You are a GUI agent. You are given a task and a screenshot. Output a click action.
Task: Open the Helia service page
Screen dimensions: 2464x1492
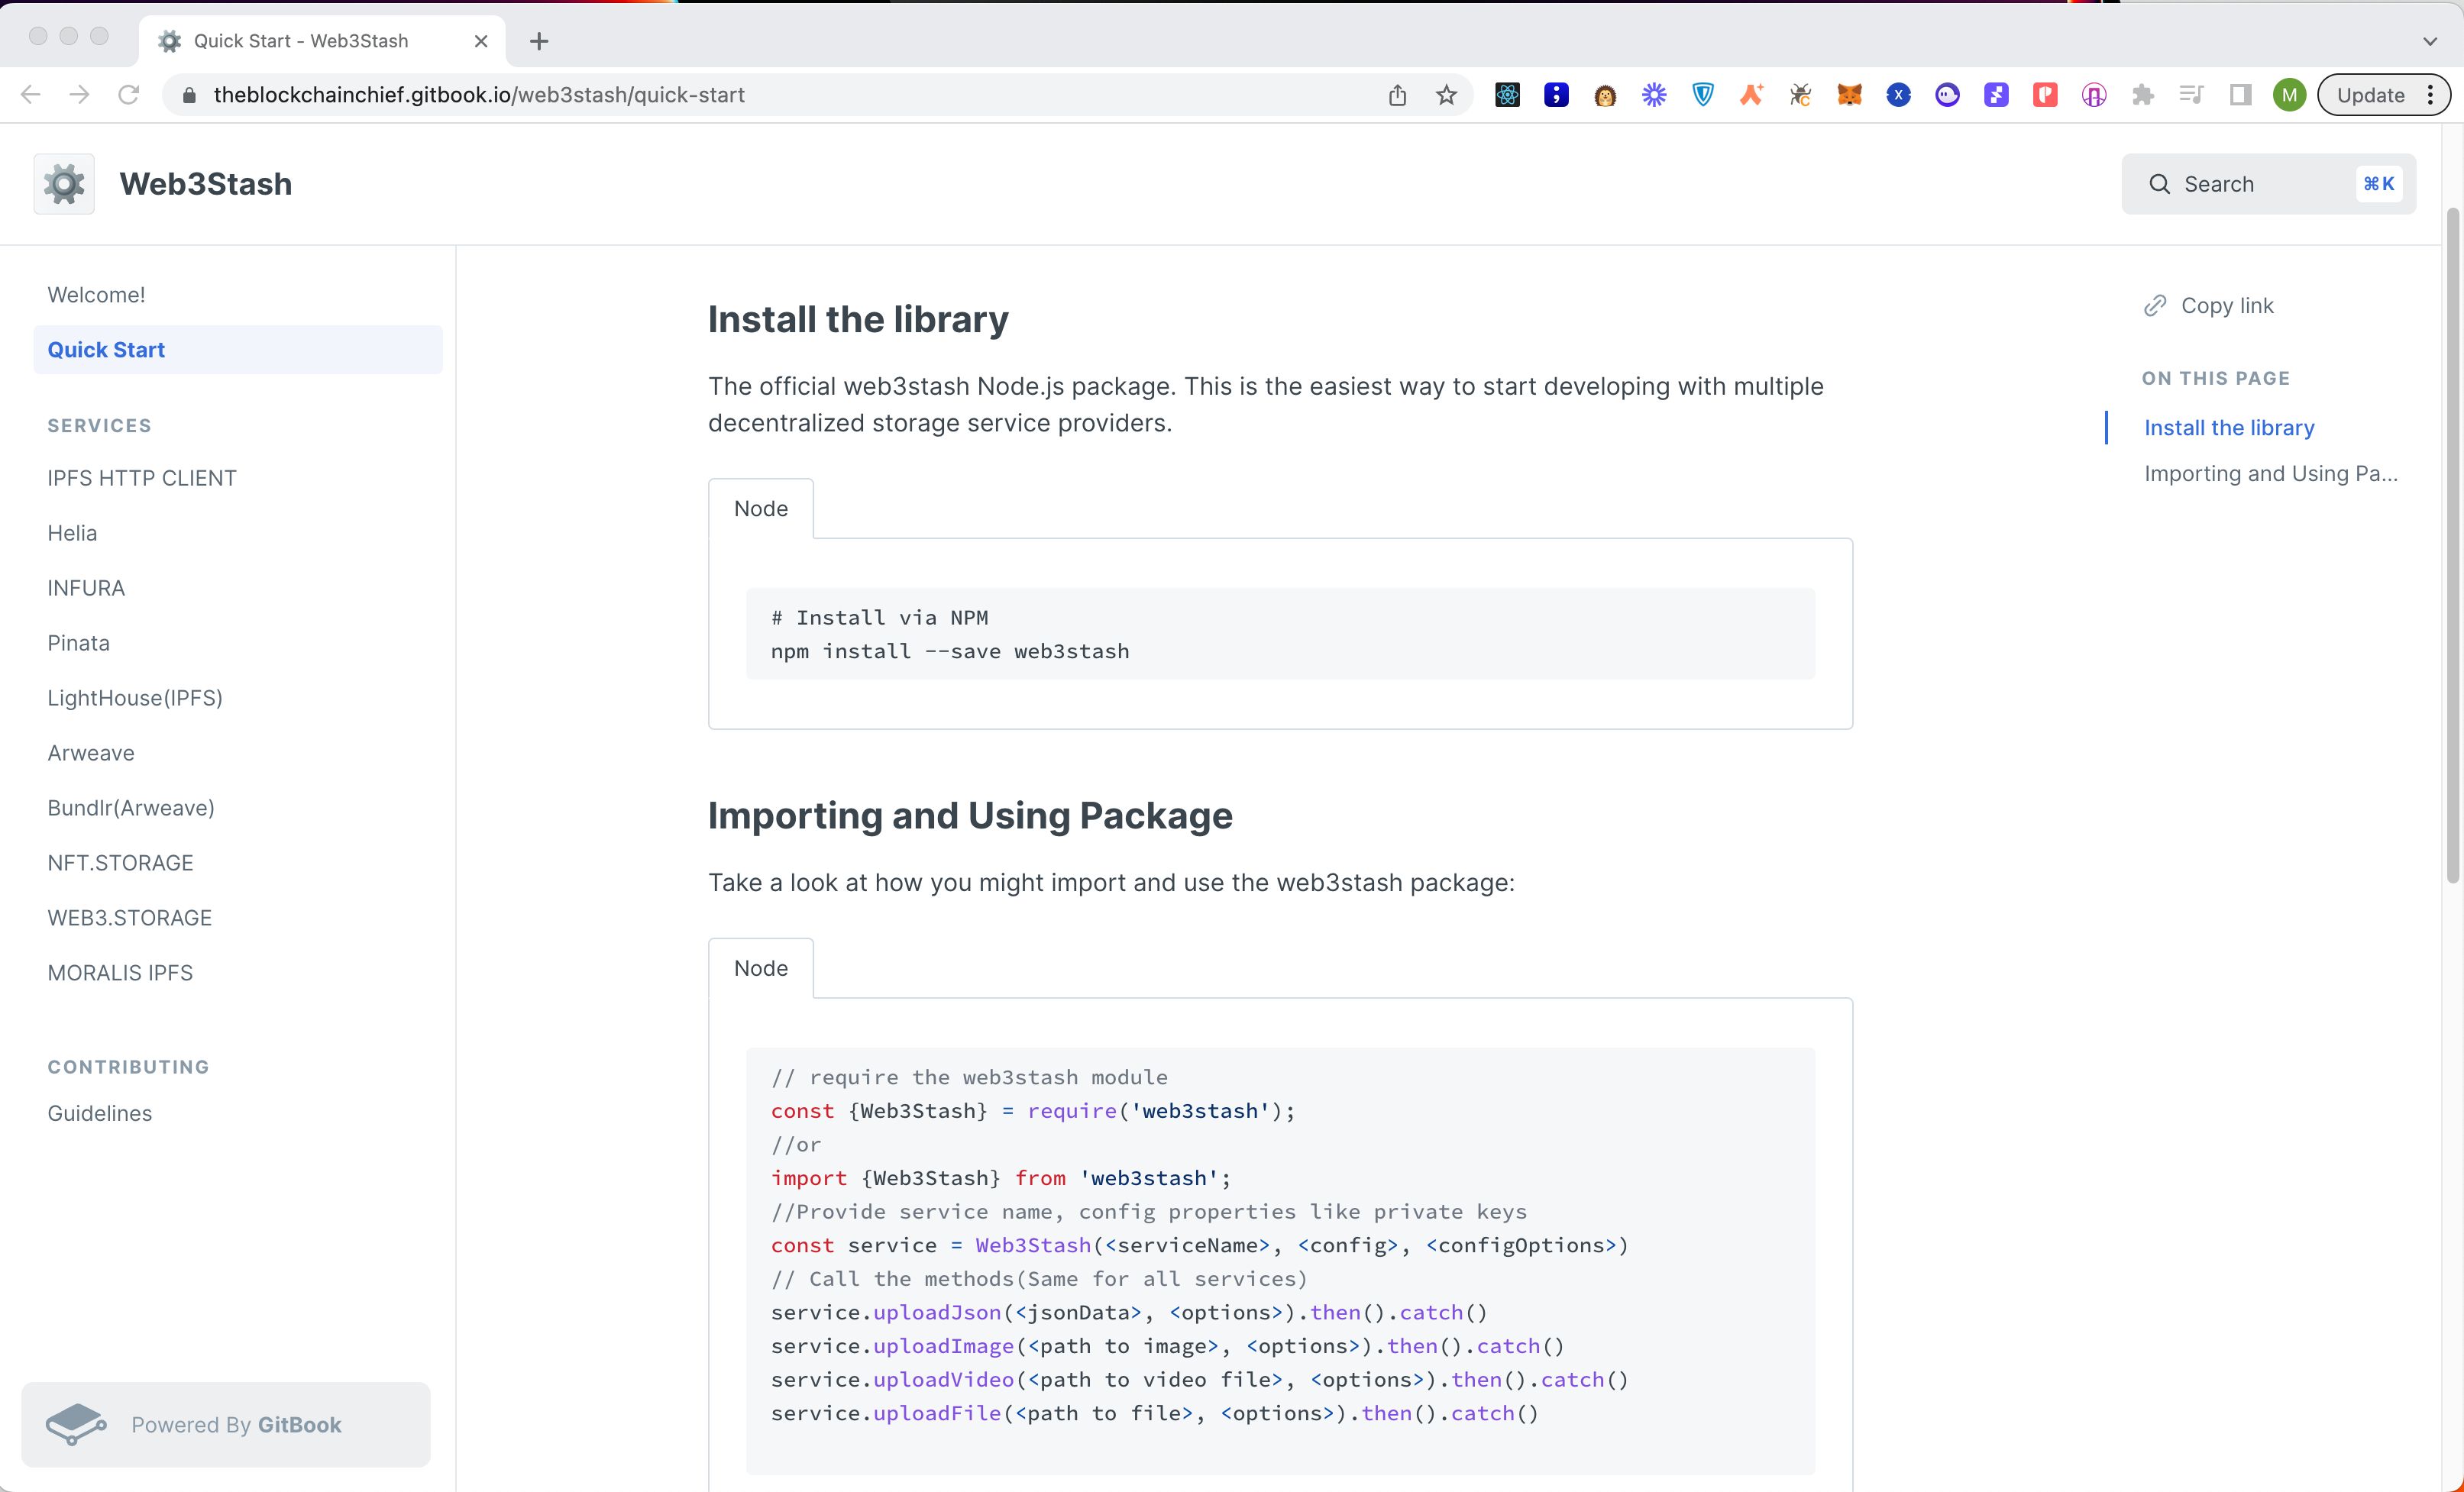point(72,533)
